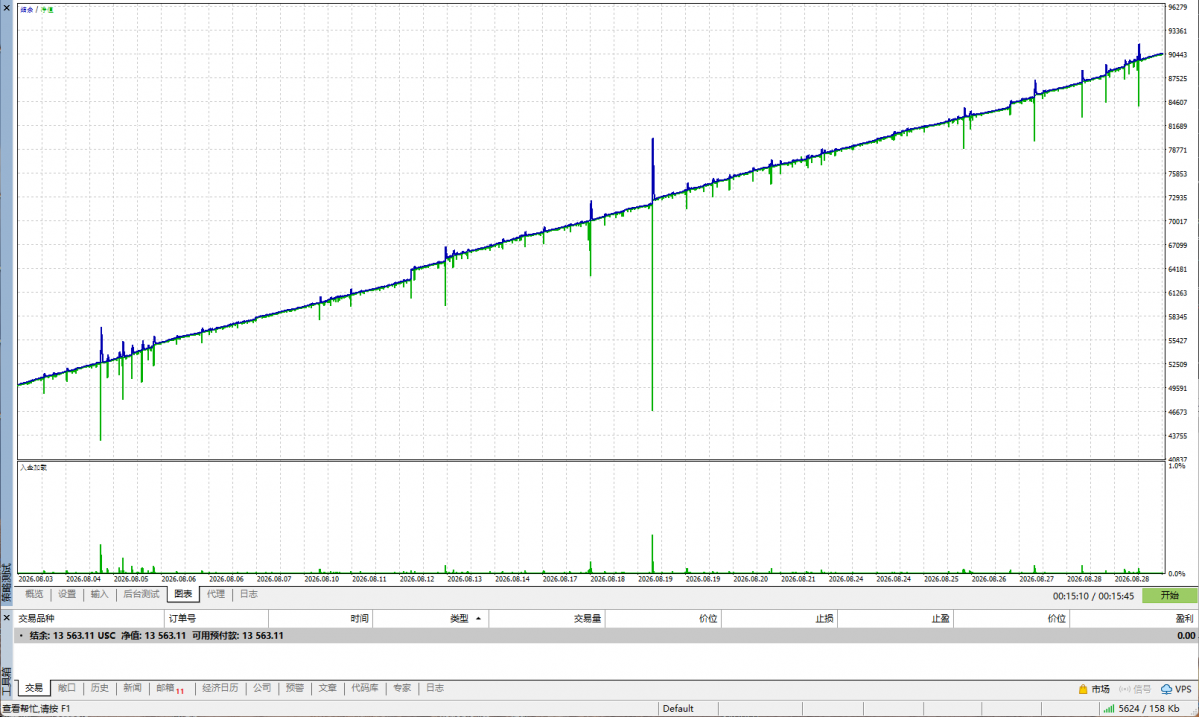This screenshot has height=717, width=1199.
Task: Switch to the 敞口 toolbox tab
Action: 67,688
